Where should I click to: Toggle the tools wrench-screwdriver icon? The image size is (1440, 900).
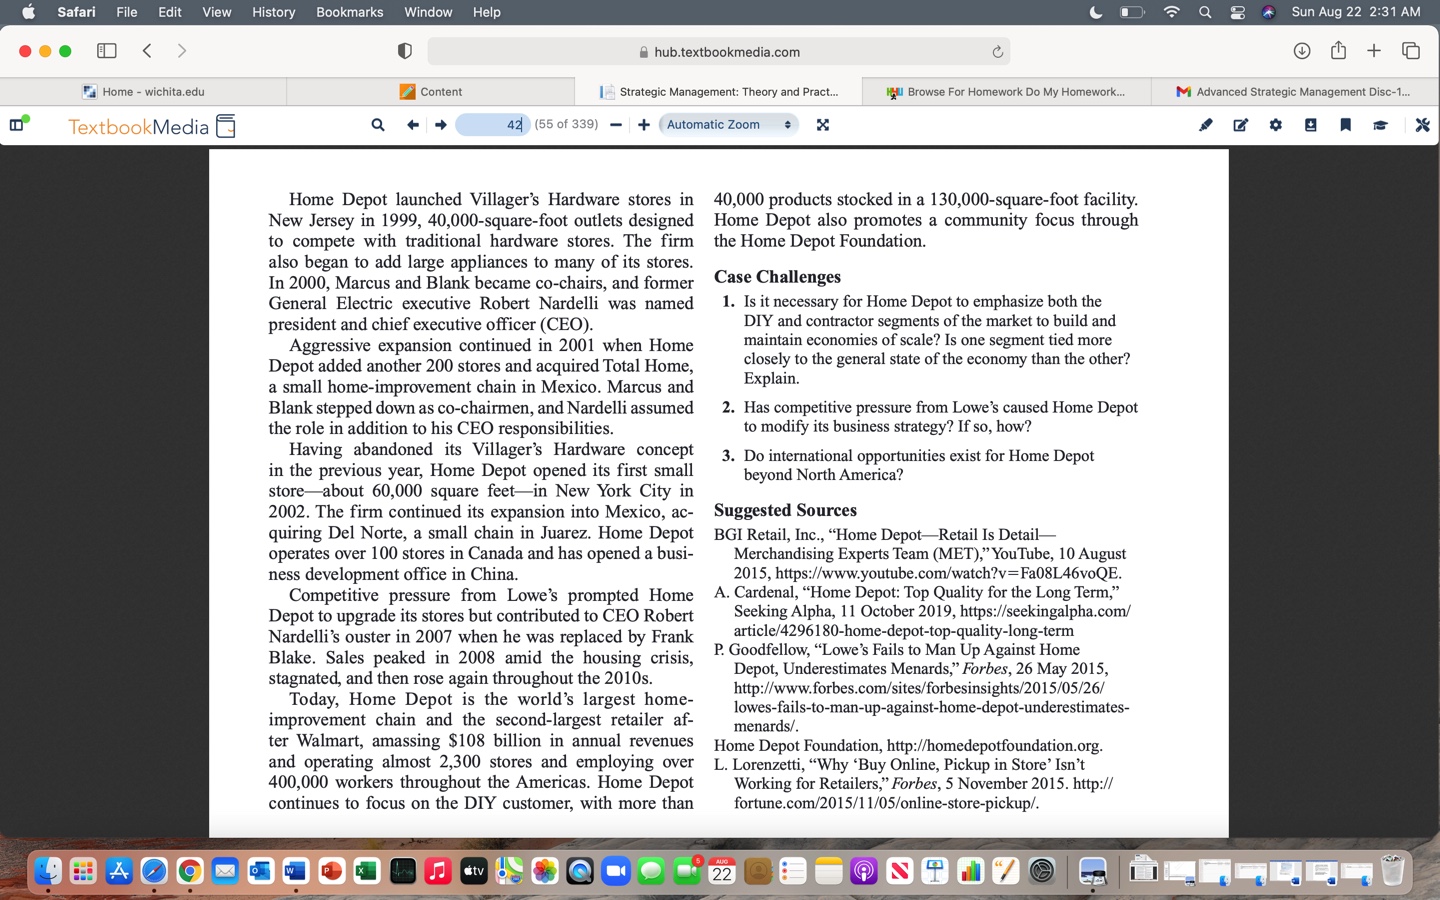(x=1422, y=125)
